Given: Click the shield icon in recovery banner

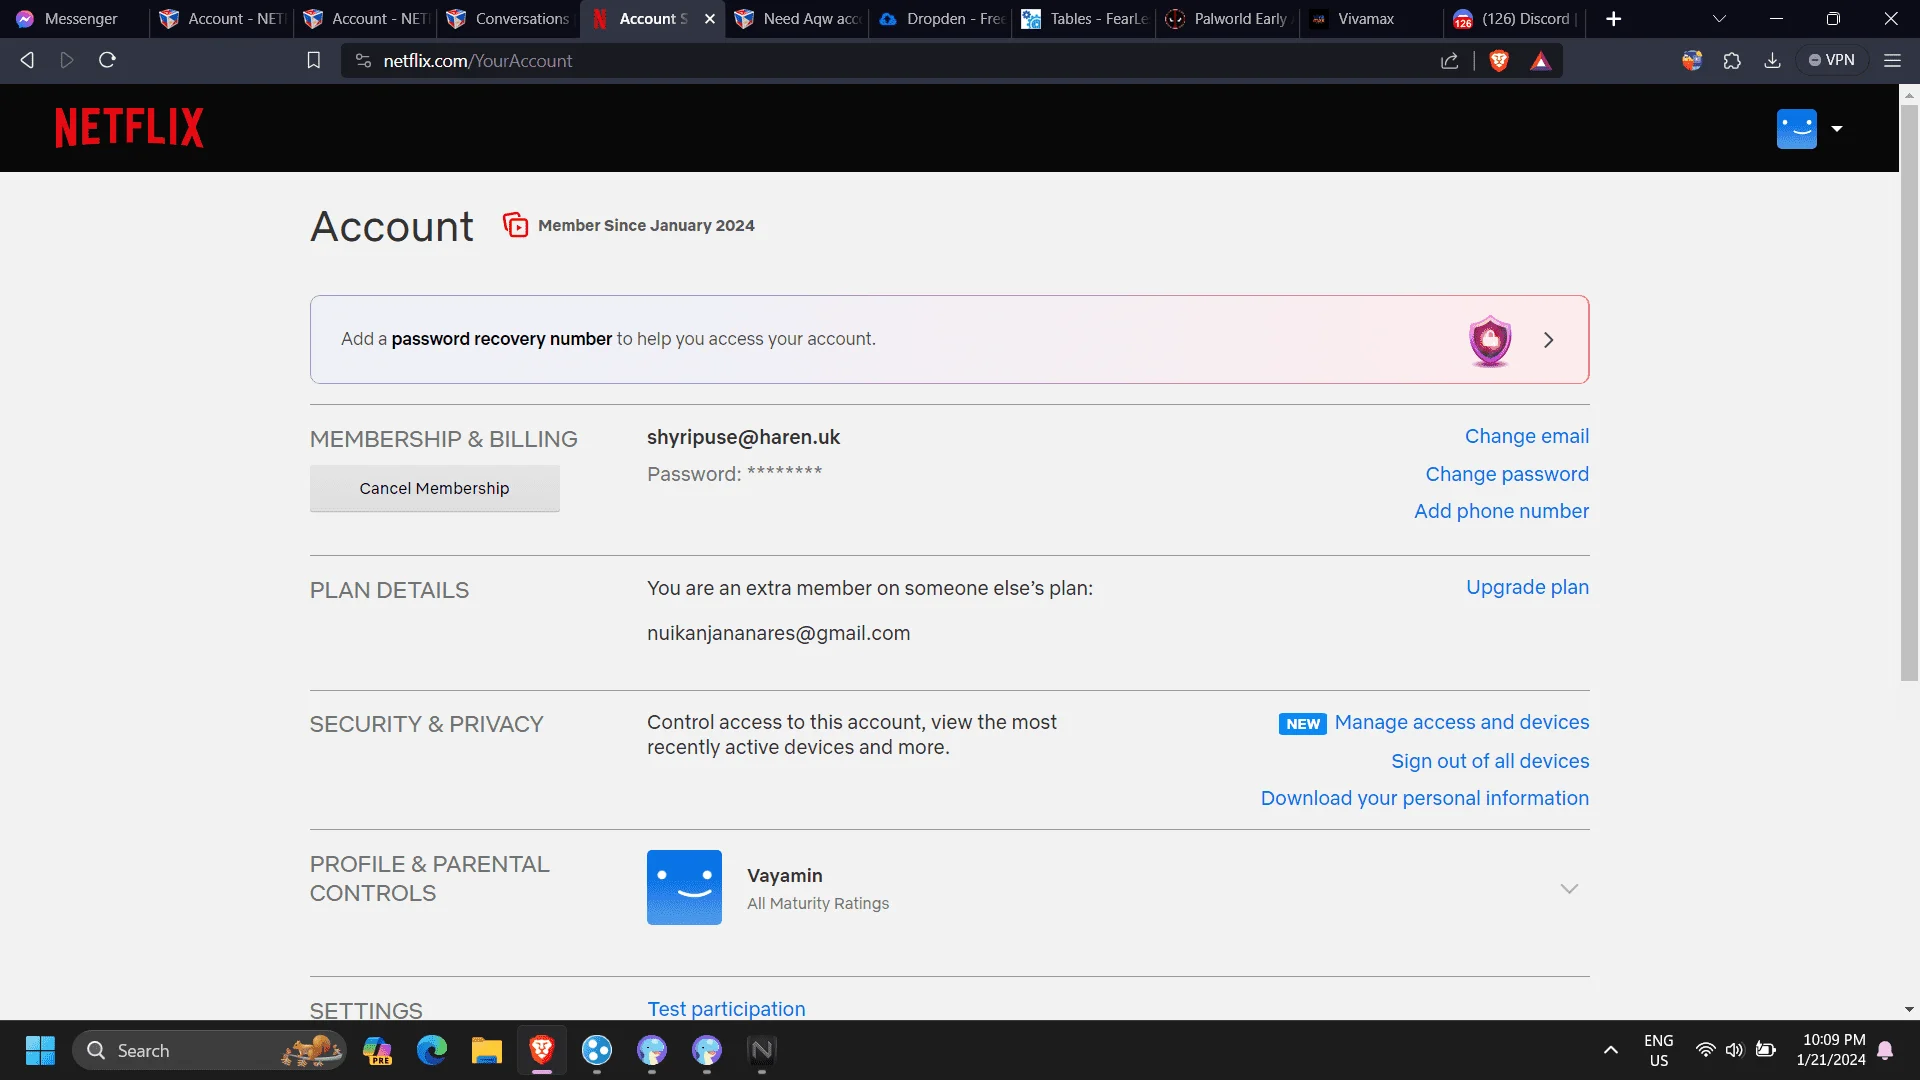Looking at the screenshot, I should [x=1490, y=340].
